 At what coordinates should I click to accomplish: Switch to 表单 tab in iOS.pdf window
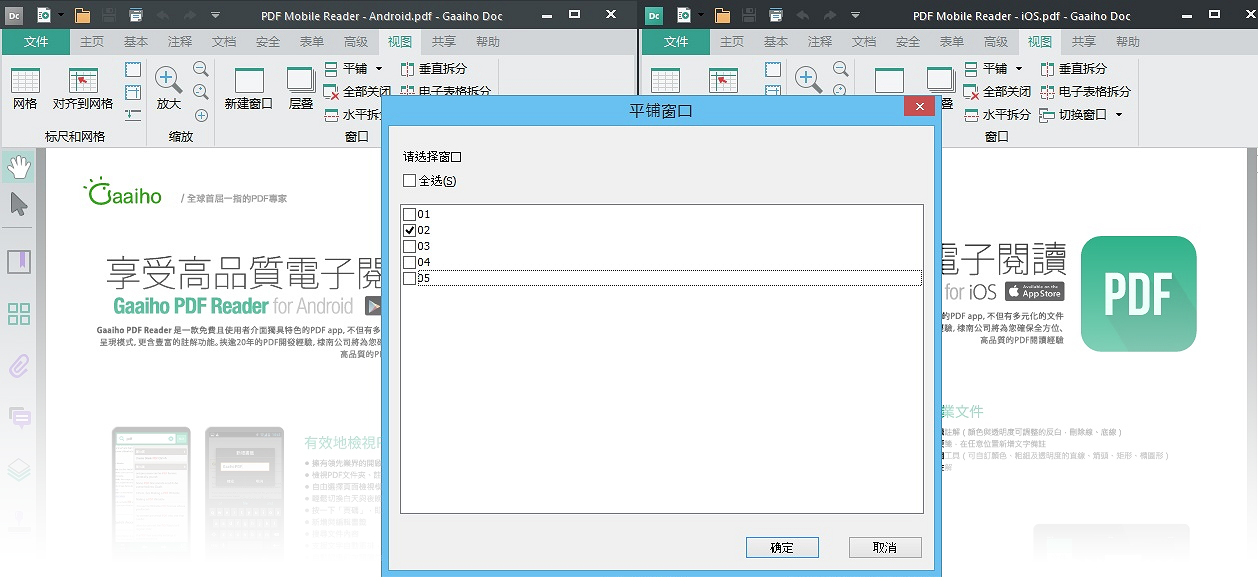coord(952,42)
